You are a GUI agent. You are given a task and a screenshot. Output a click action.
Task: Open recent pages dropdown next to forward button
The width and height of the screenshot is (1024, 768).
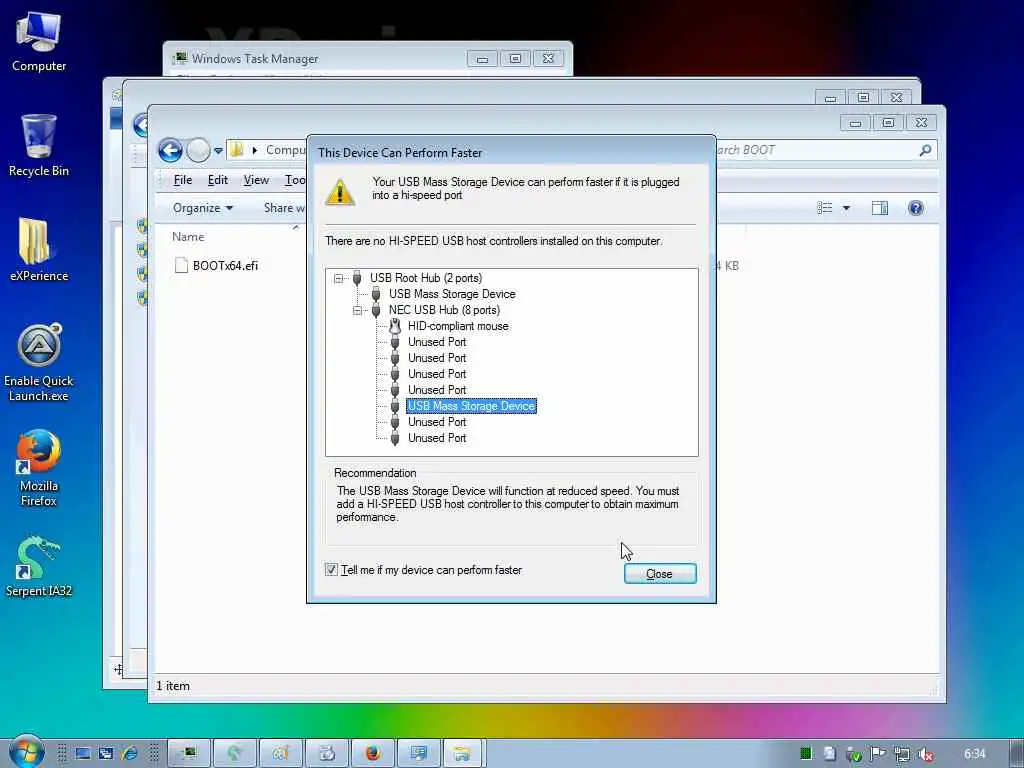click(218, 150)
